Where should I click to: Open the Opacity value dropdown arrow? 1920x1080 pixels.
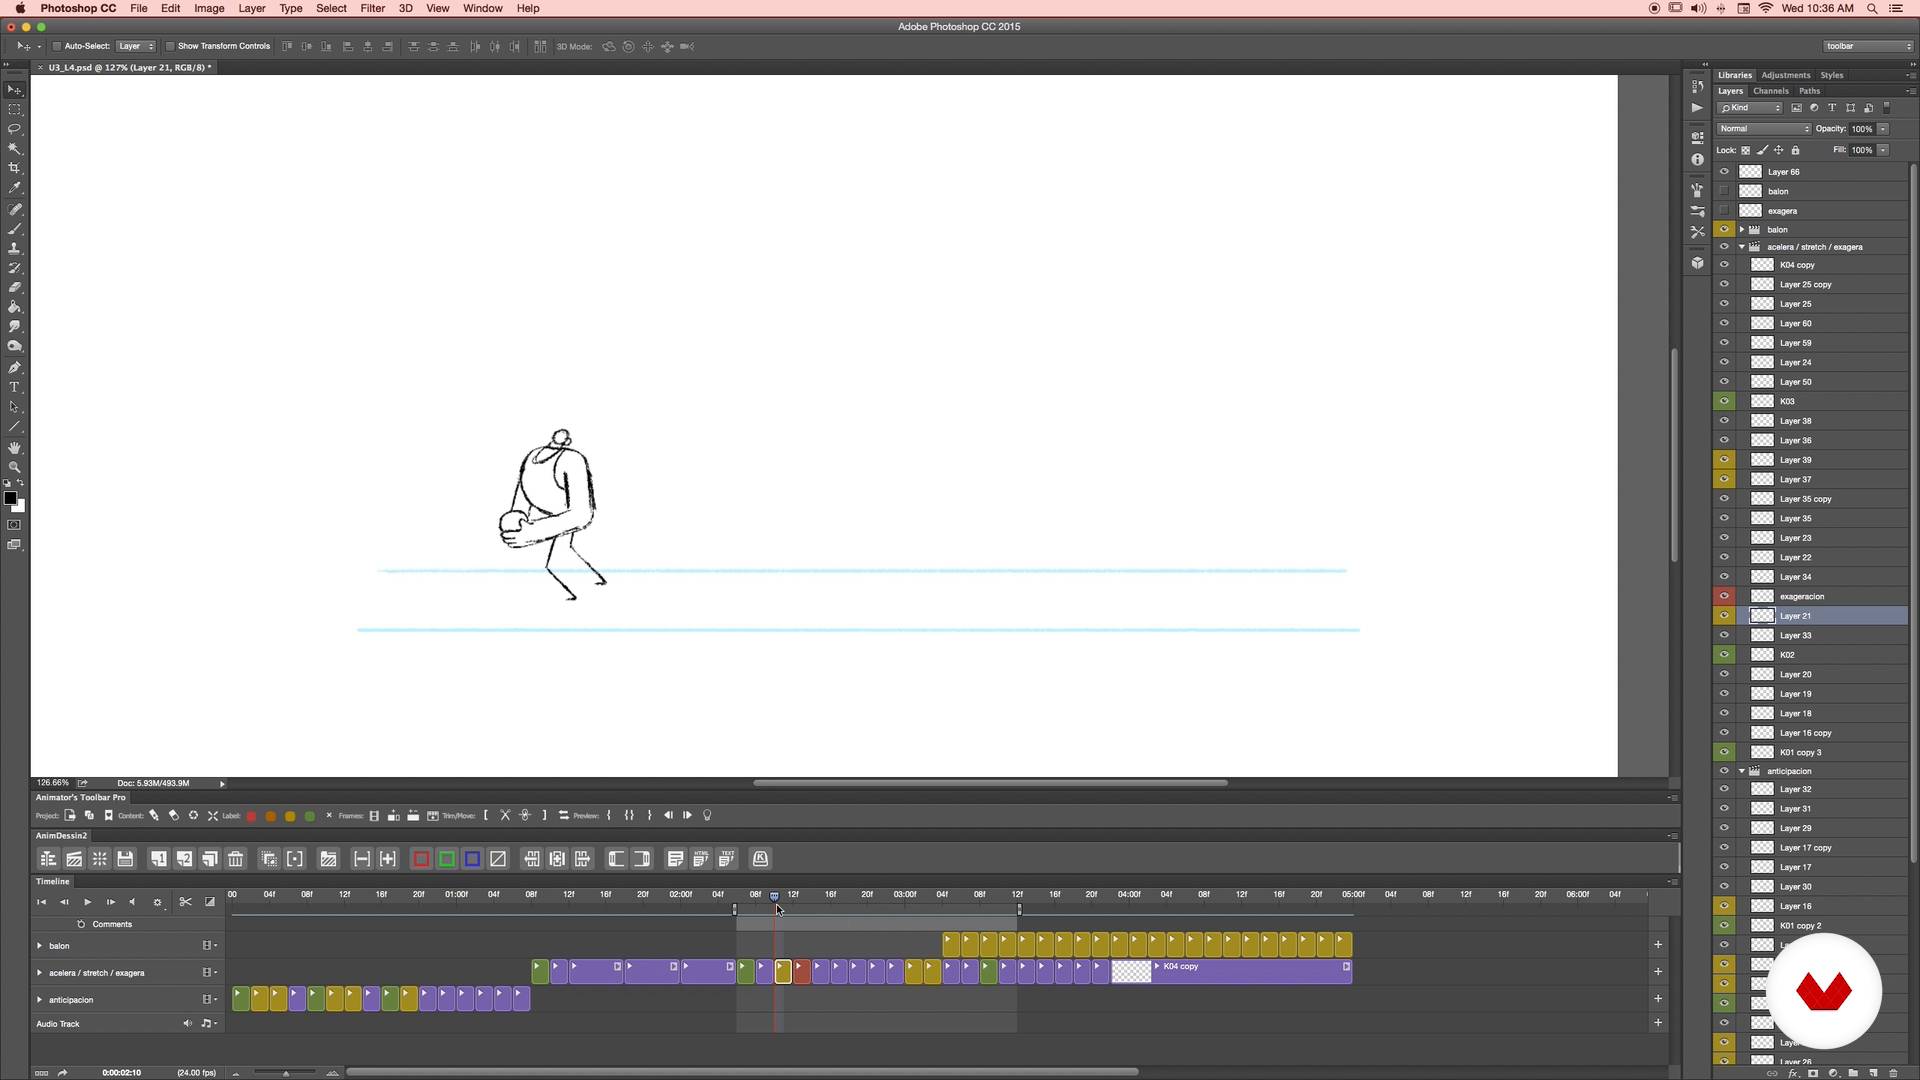1883,129
